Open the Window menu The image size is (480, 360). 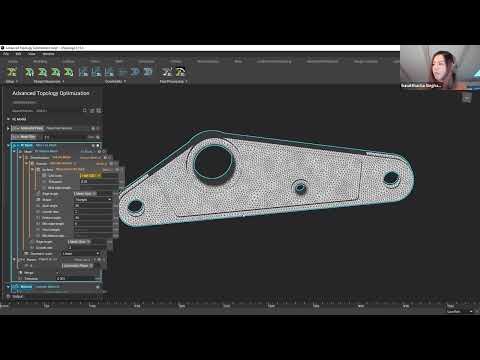pyautogui.click(x=48, y=54)
